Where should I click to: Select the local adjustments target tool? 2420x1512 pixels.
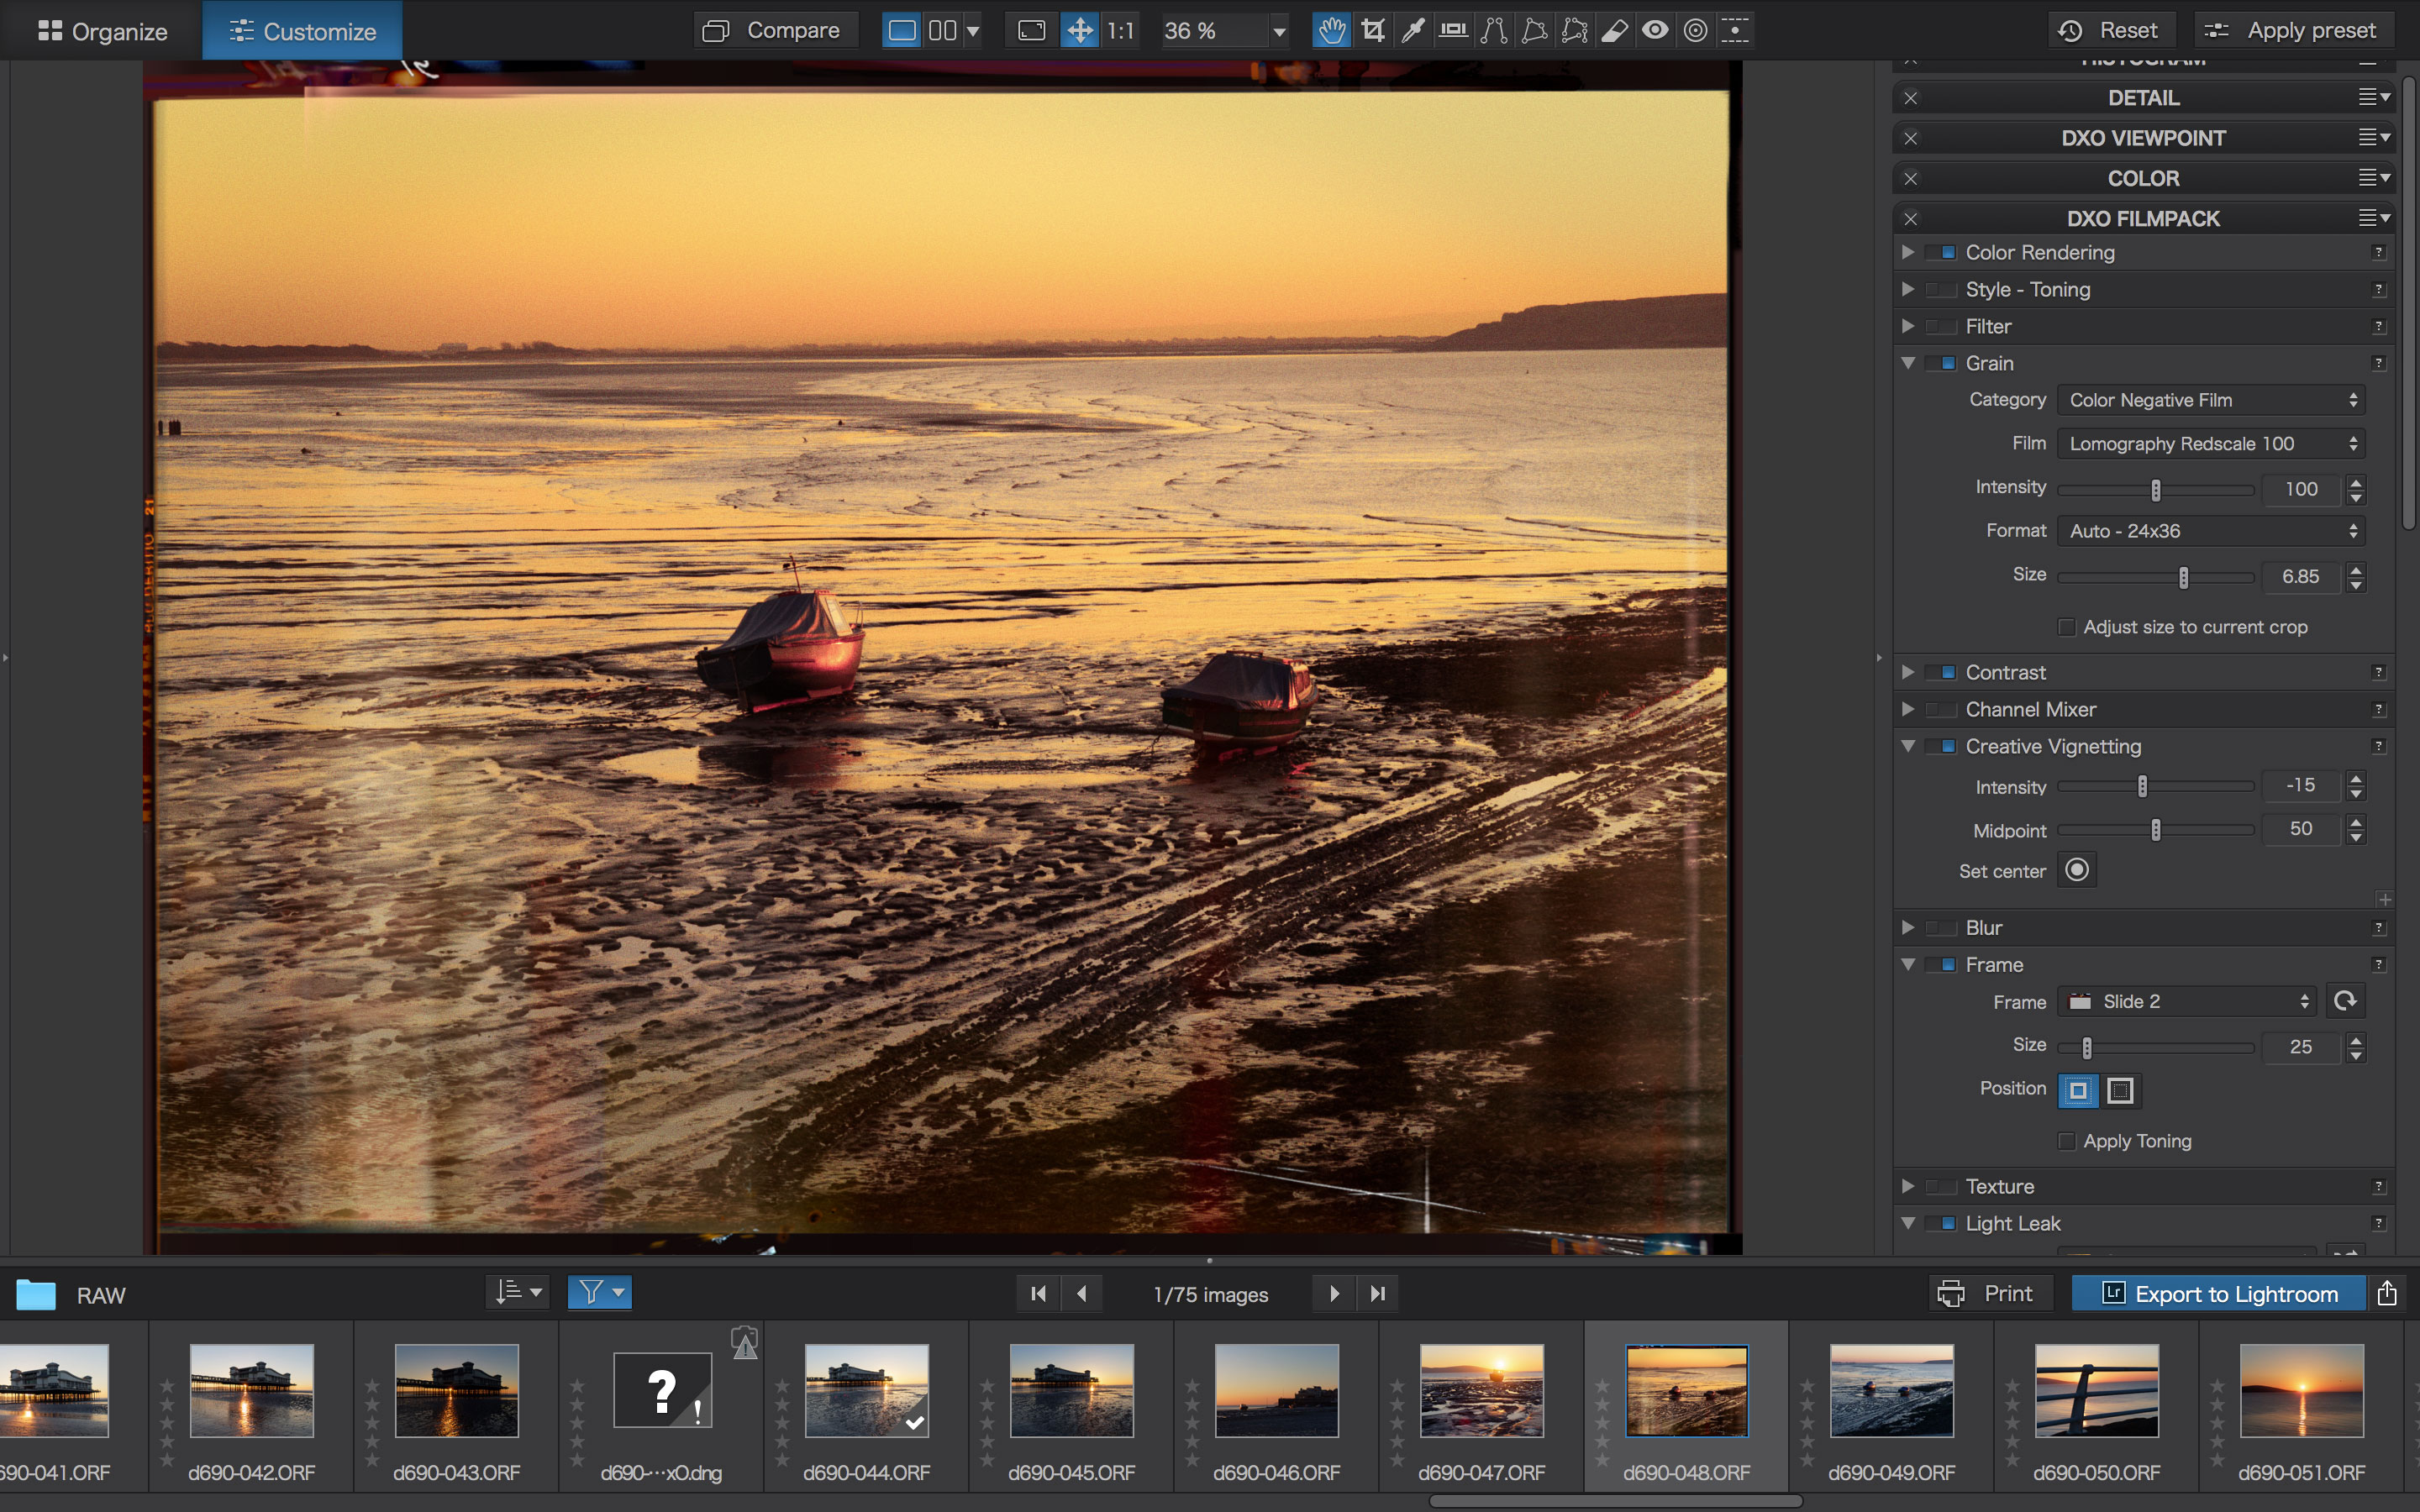point(1695,31)
